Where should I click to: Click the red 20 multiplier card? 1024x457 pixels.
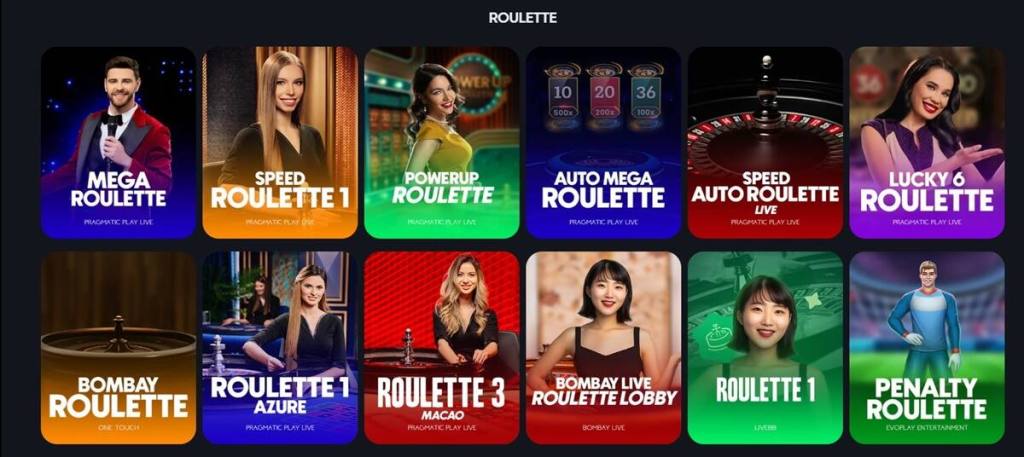pyautogui.click(x=604, y=97)
